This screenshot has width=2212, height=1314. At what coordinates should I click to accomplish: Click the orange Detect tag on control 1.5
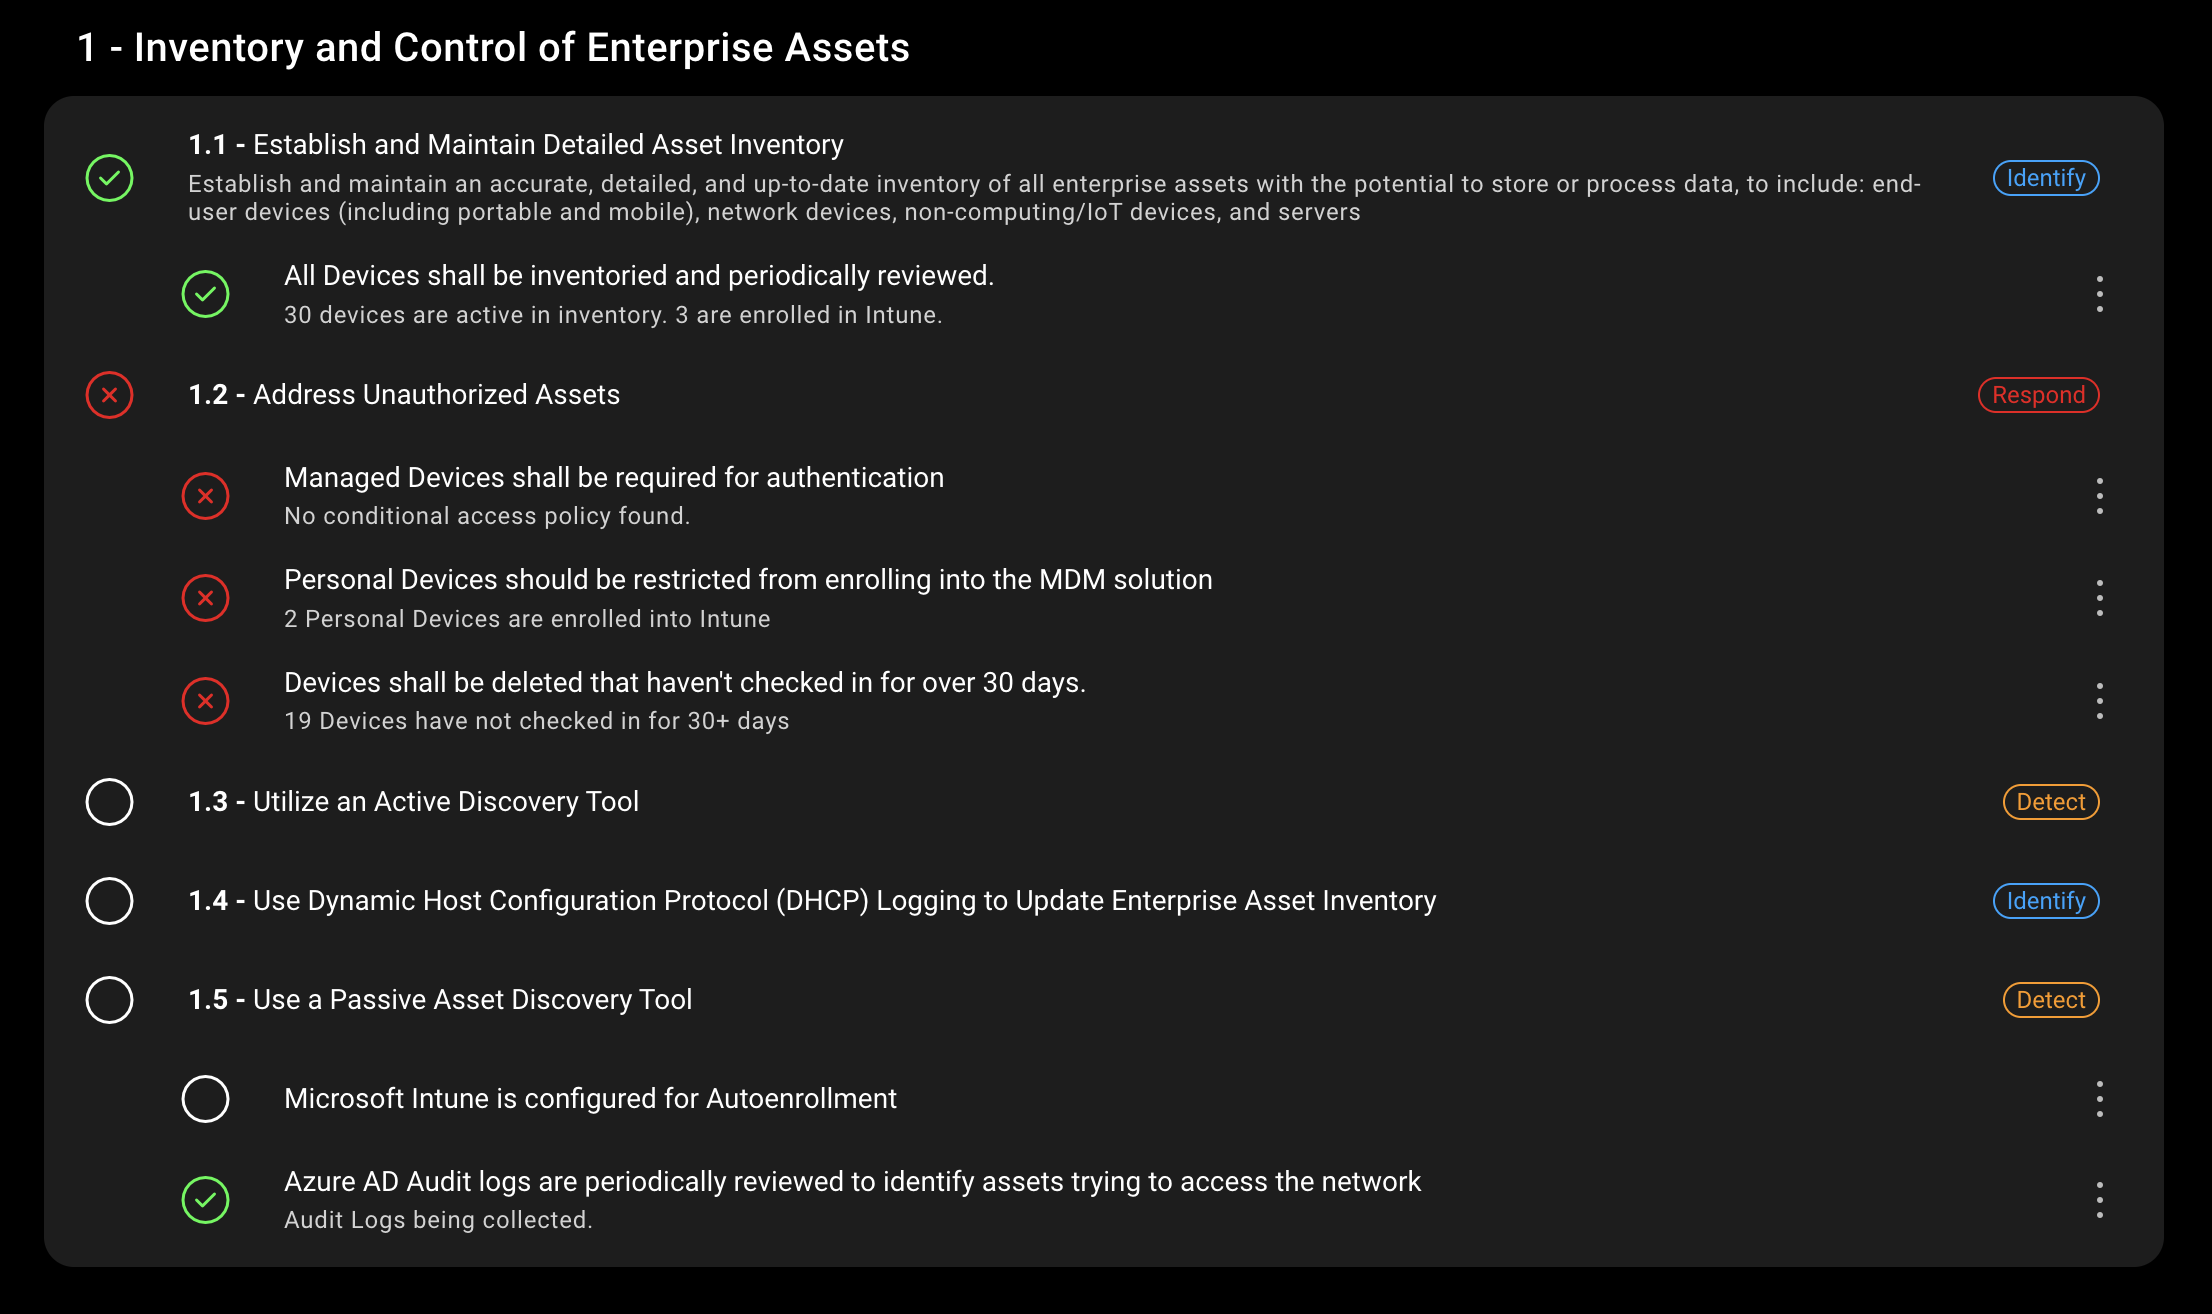pyautogui.click(x=2050, y=1000)
